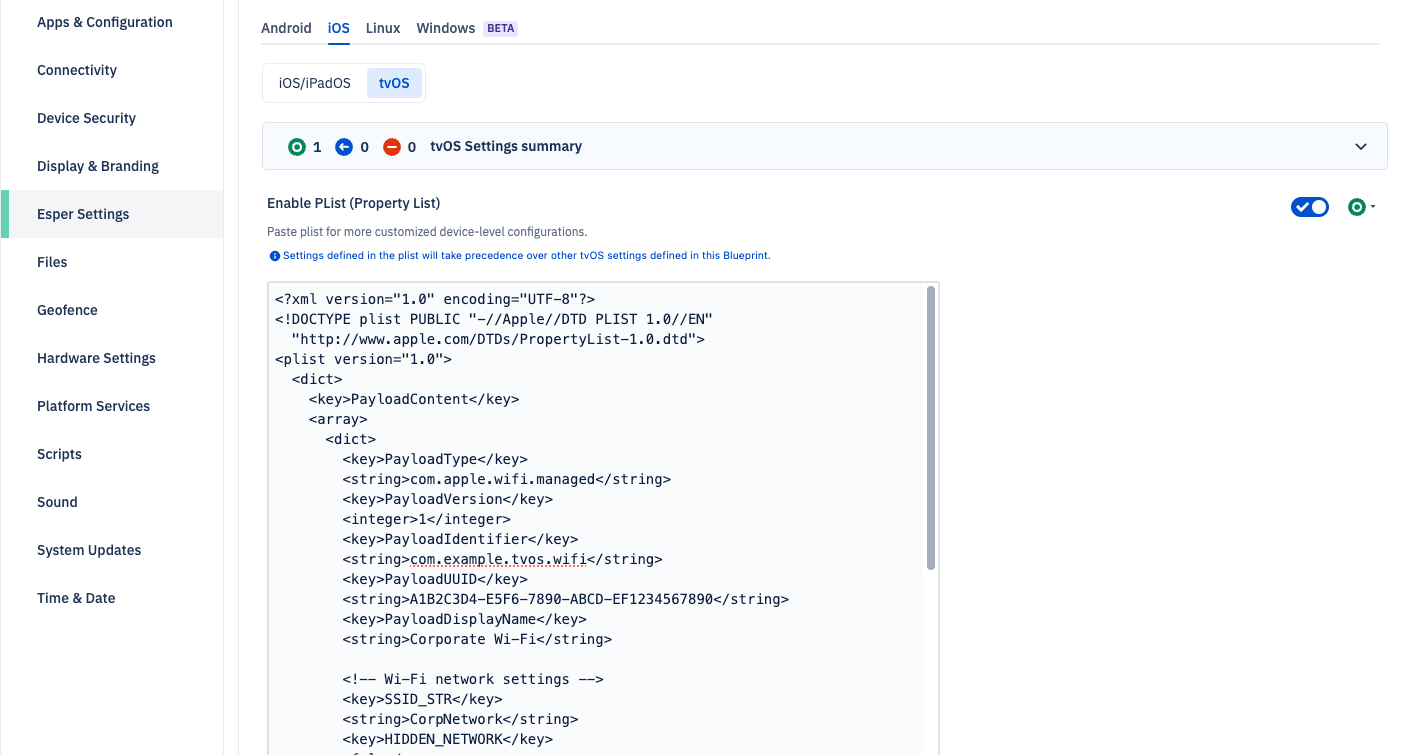This screenshot has height=755, width=1418.
Task: Click the SSID_STR key line
Action: [422, 699]
